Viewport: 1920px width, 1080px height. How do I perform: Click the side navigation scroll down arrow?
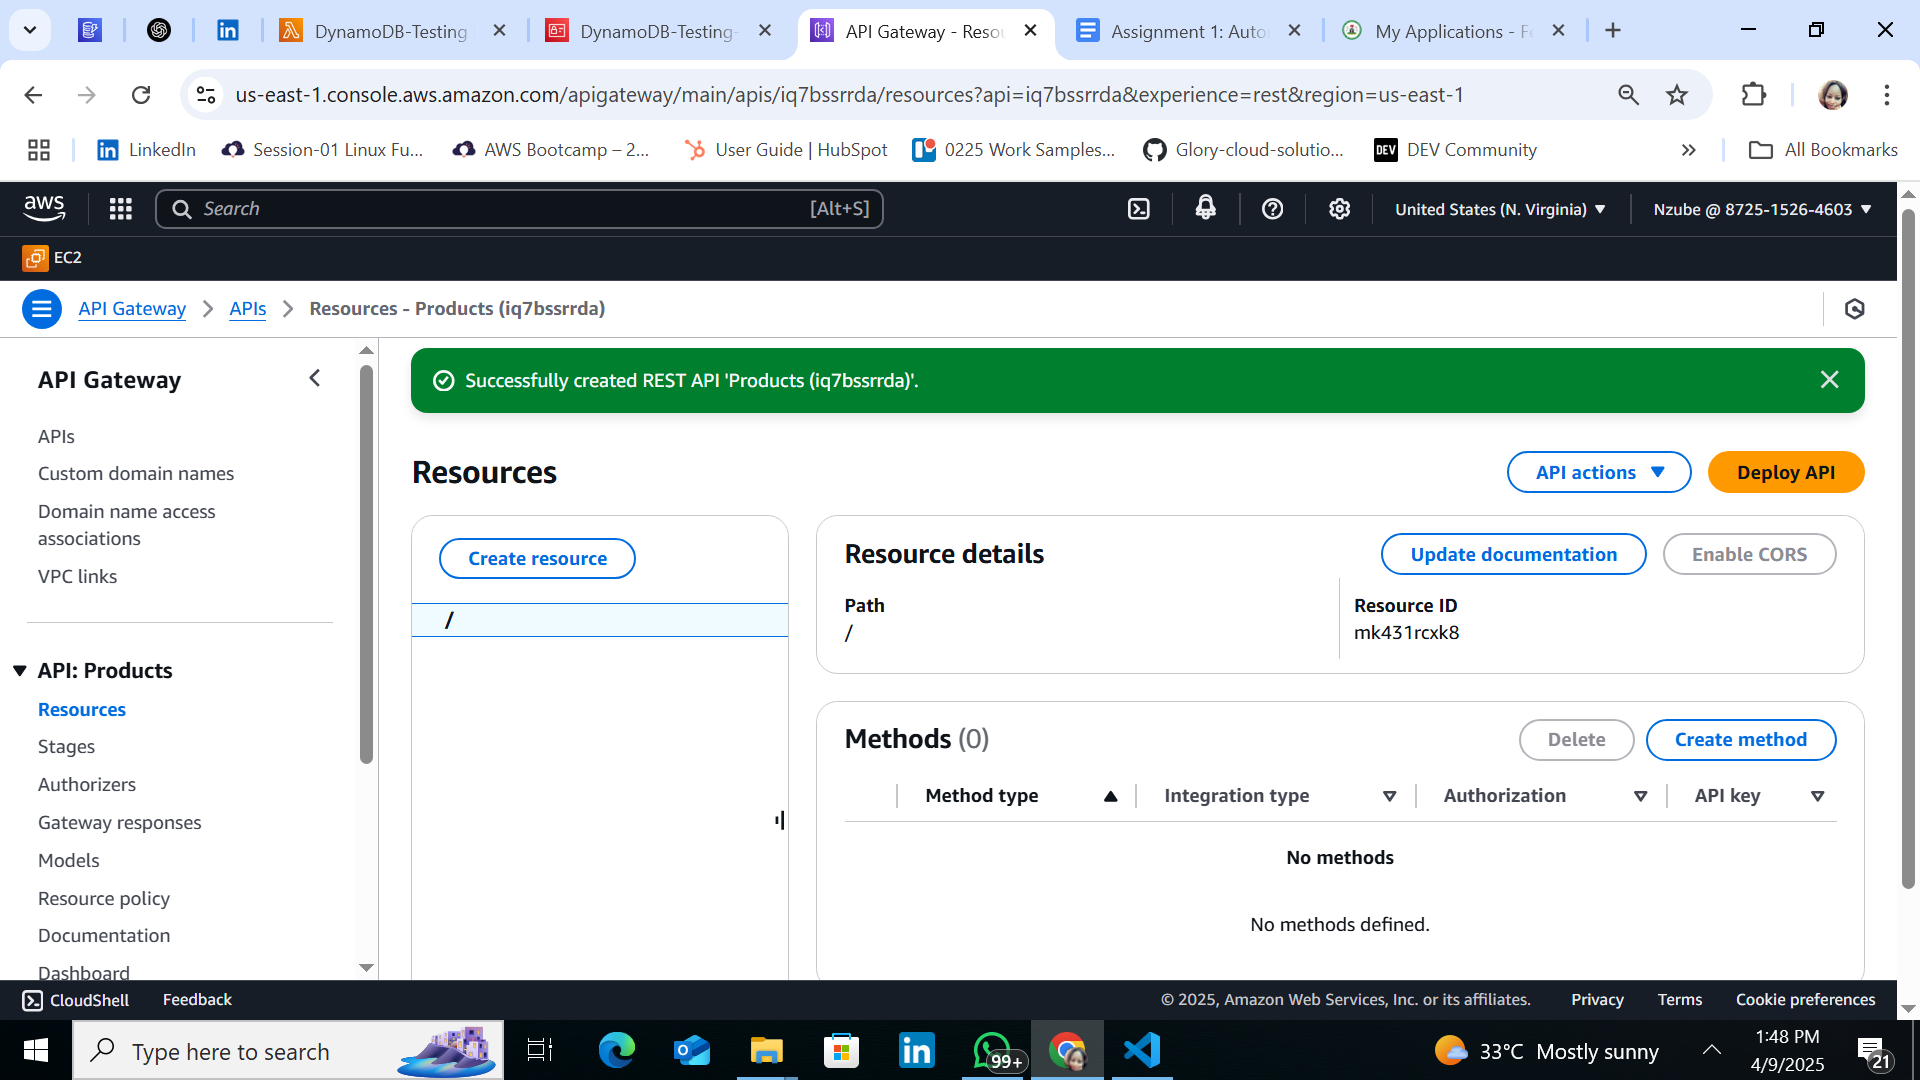[x=366, y=968]
